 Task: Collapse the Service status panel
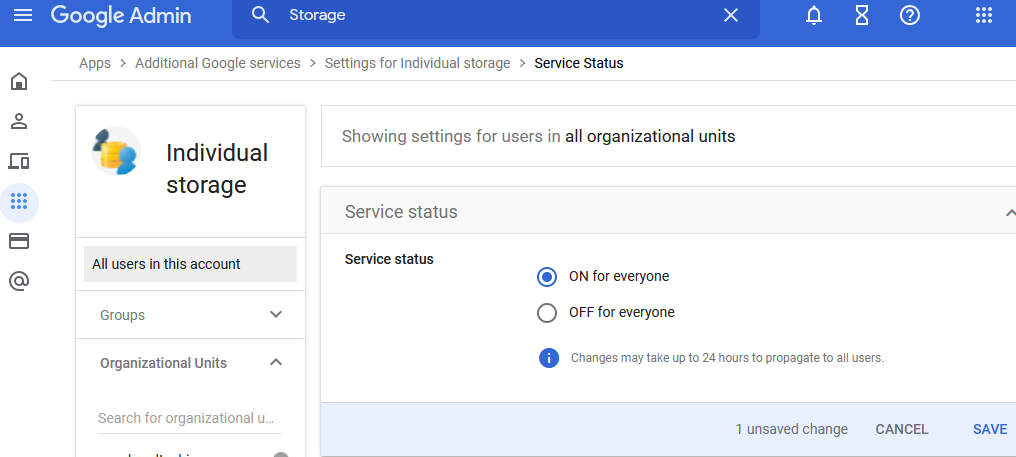(1010, 212)
